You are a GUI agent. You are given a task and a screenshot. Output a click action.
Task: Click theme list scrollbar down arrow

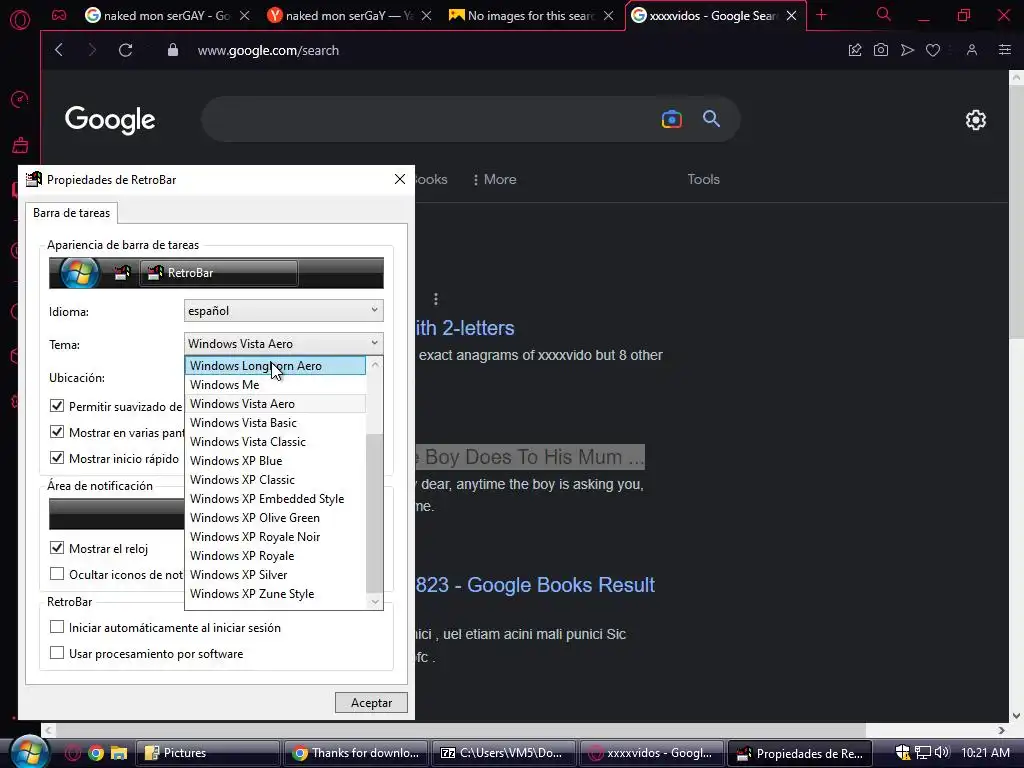tap(375, 601)
